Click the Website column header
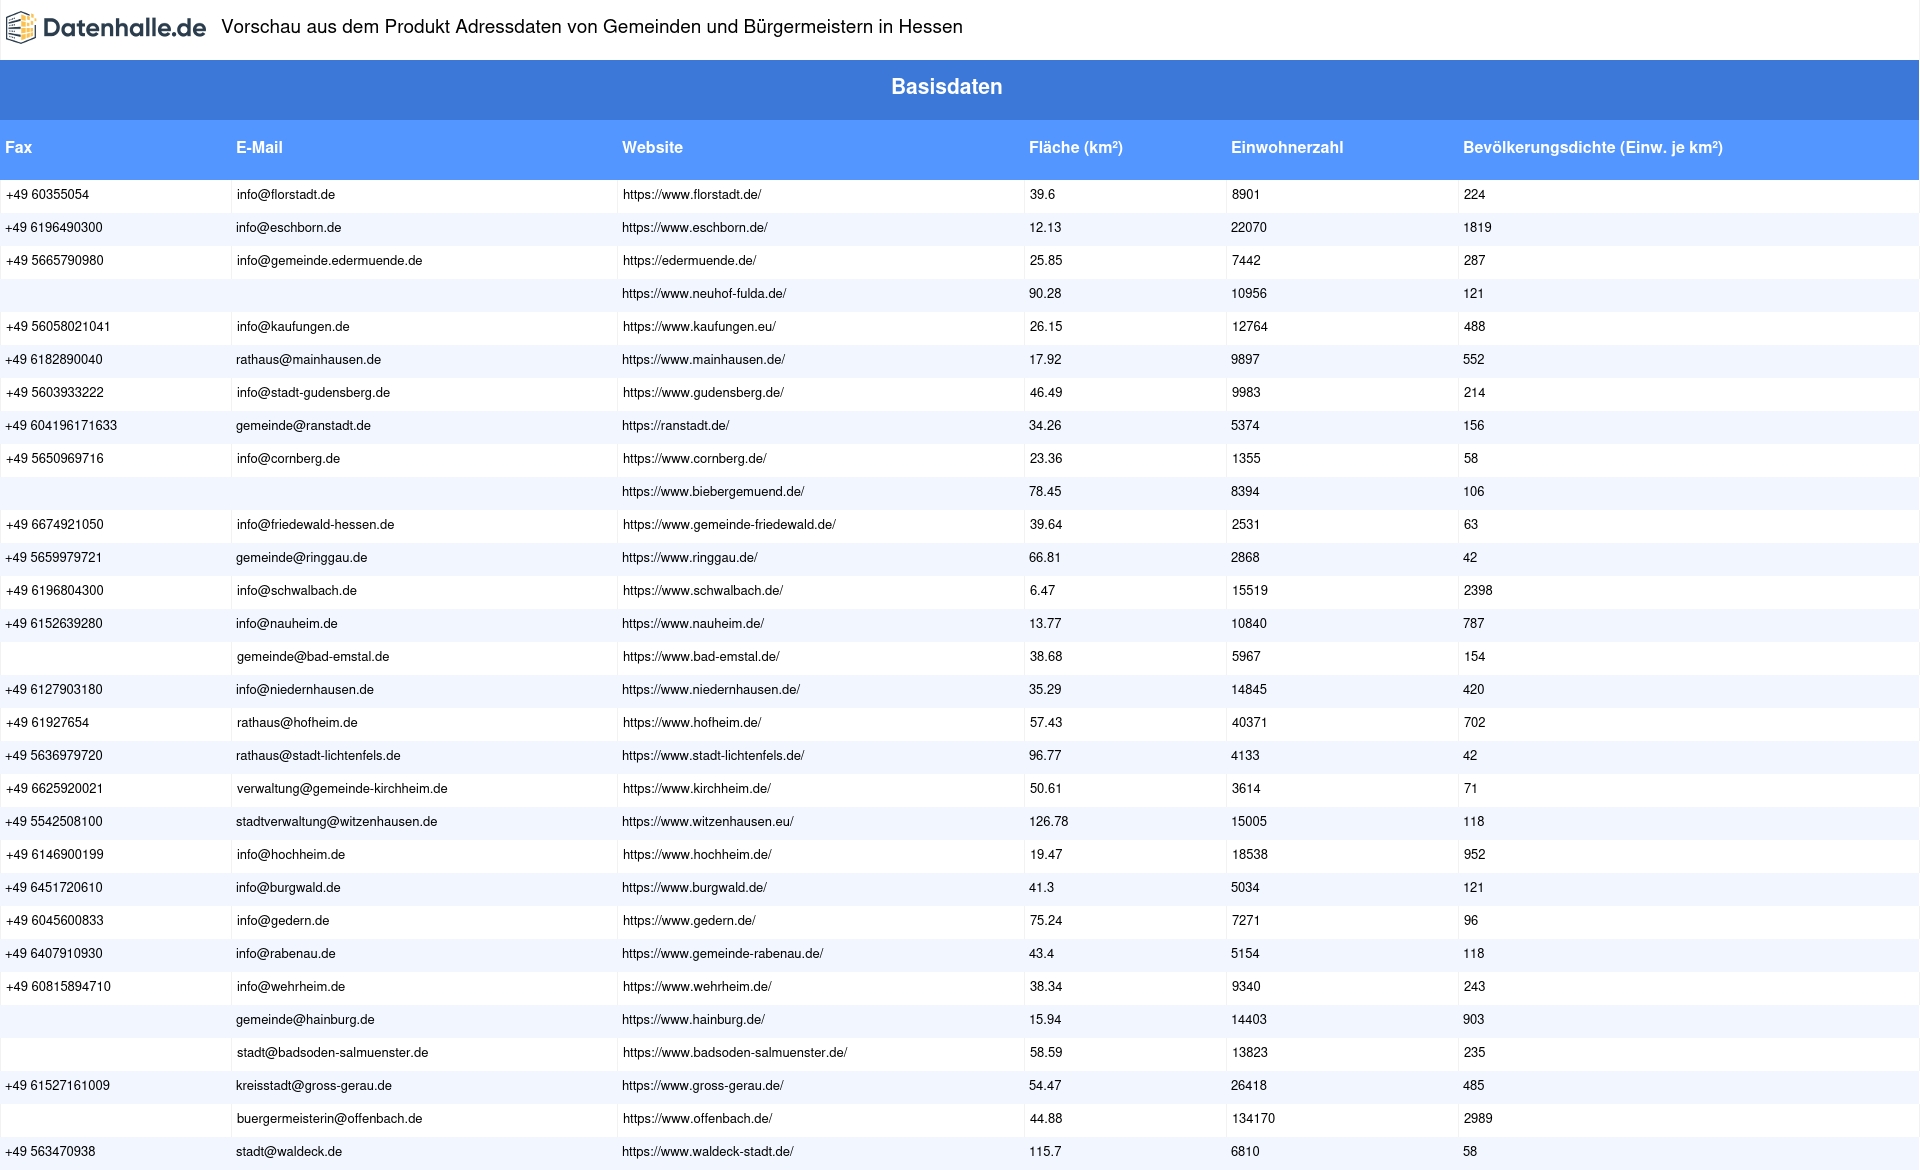Image resolution: width=1920 pixels, height=1170 pixels. pyautogui.click(x=652, y=147)
